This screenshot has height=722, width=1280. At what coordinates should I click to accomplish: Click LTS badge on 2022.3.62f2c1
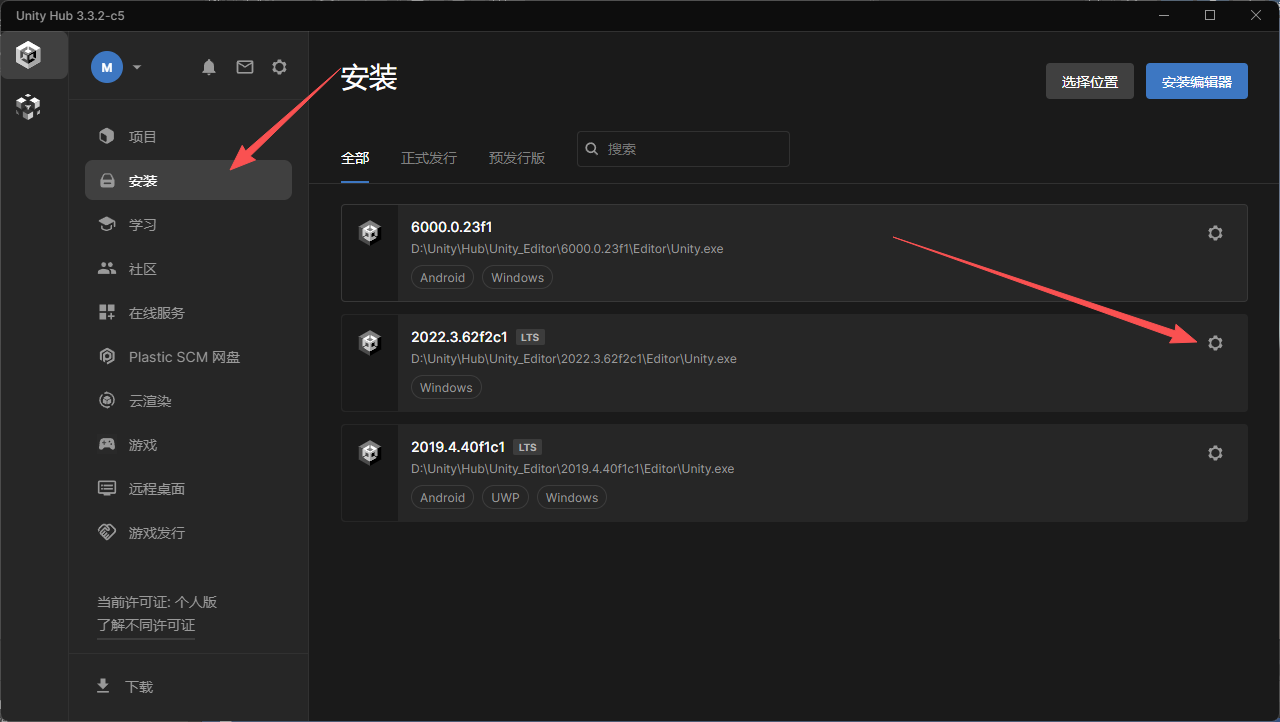pyautogui.click(x=531, y=337)
